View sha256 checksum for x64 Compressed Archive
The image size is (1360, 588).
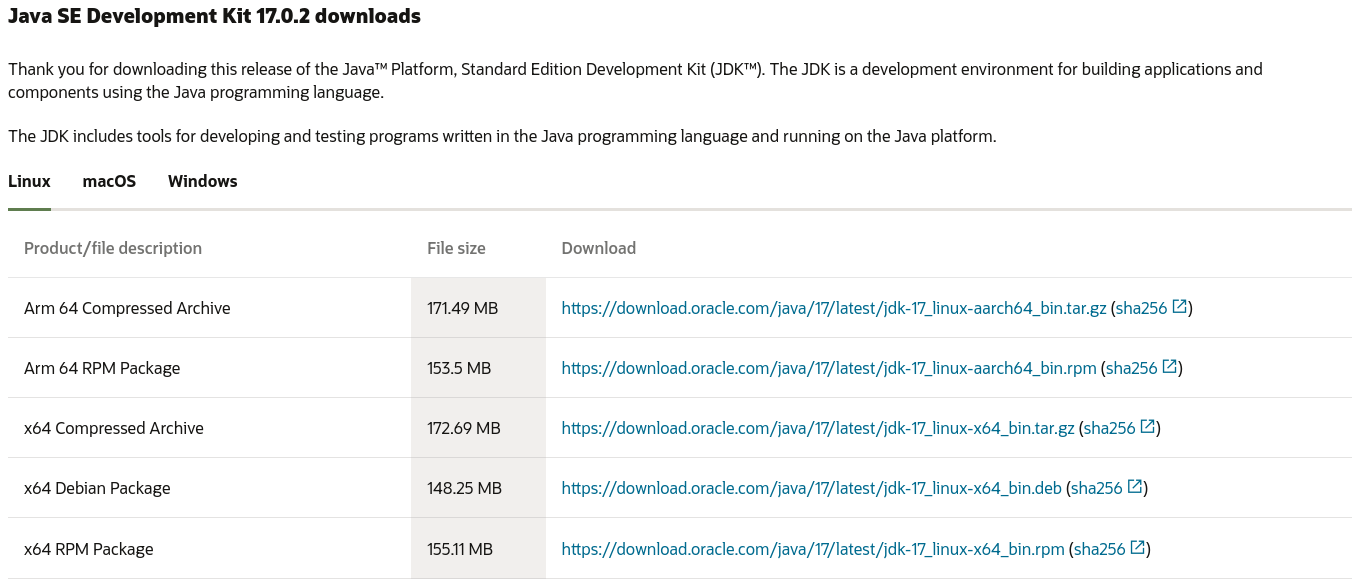click(1110, 429)
